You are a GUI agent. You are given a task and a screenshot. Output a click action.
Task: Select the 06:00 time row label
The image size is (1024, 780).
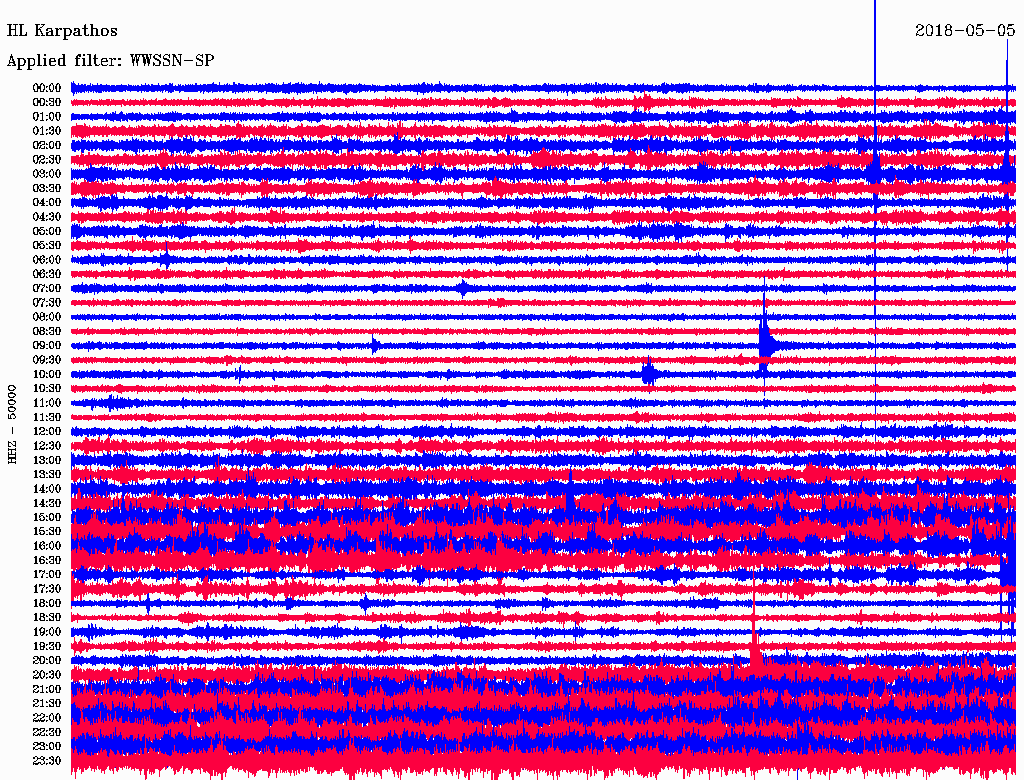click(47, 259)
